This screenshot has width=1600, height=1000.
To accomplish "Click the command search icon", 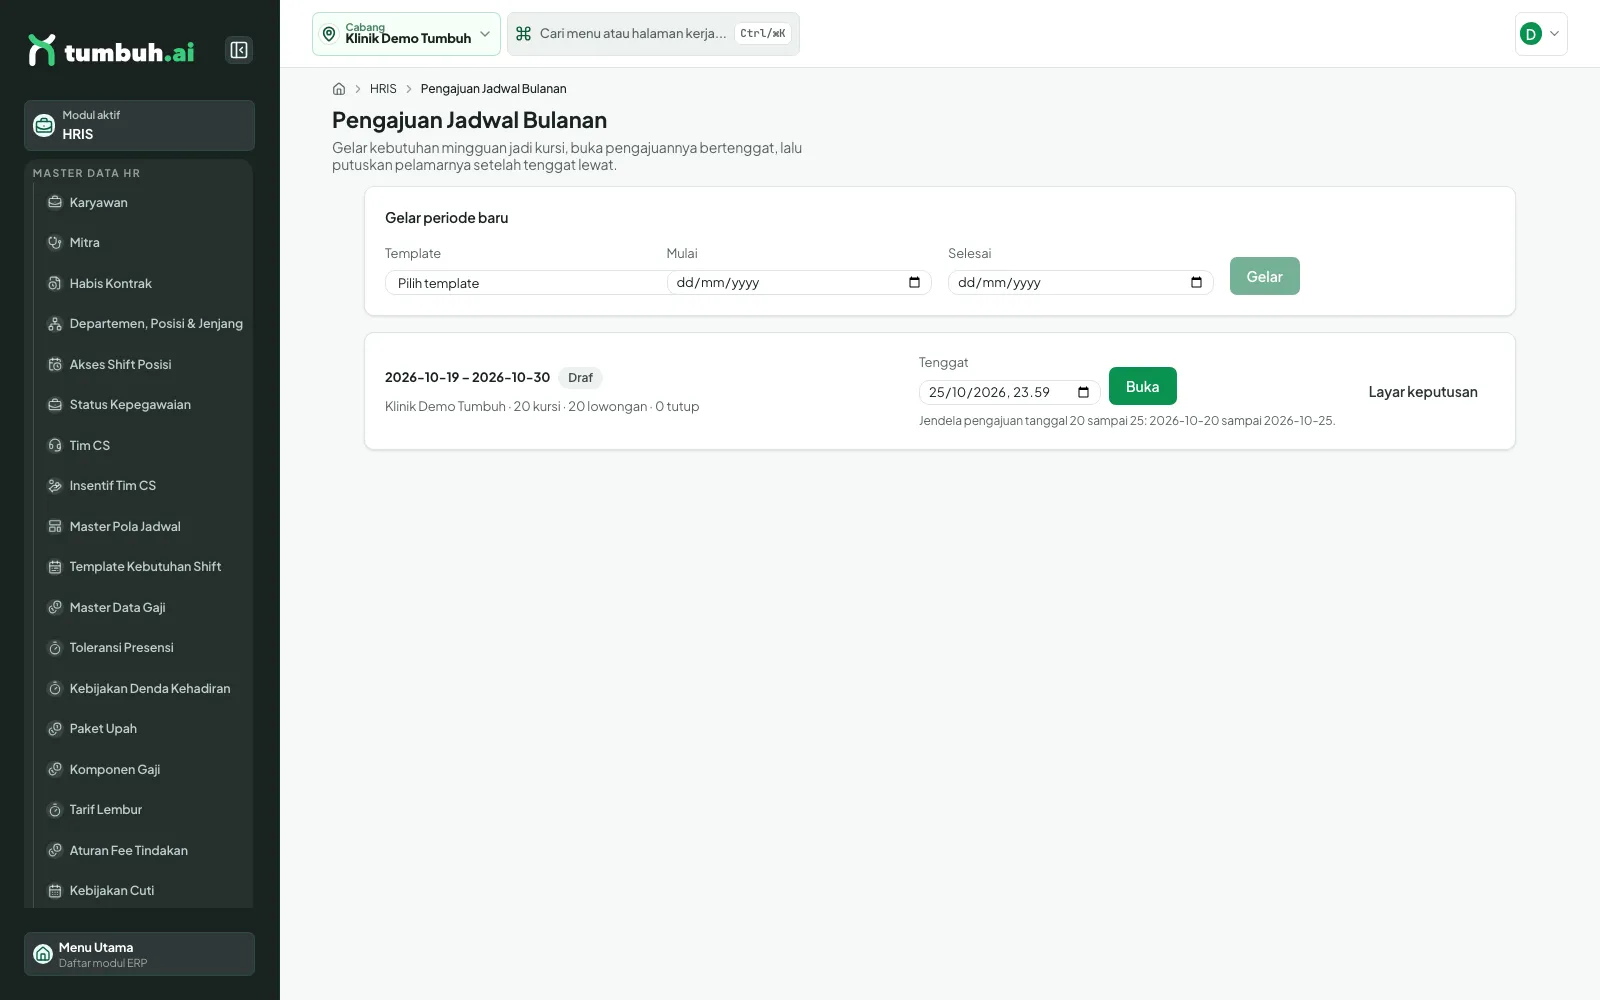I will pyautogui.click(x=523, y=34).
